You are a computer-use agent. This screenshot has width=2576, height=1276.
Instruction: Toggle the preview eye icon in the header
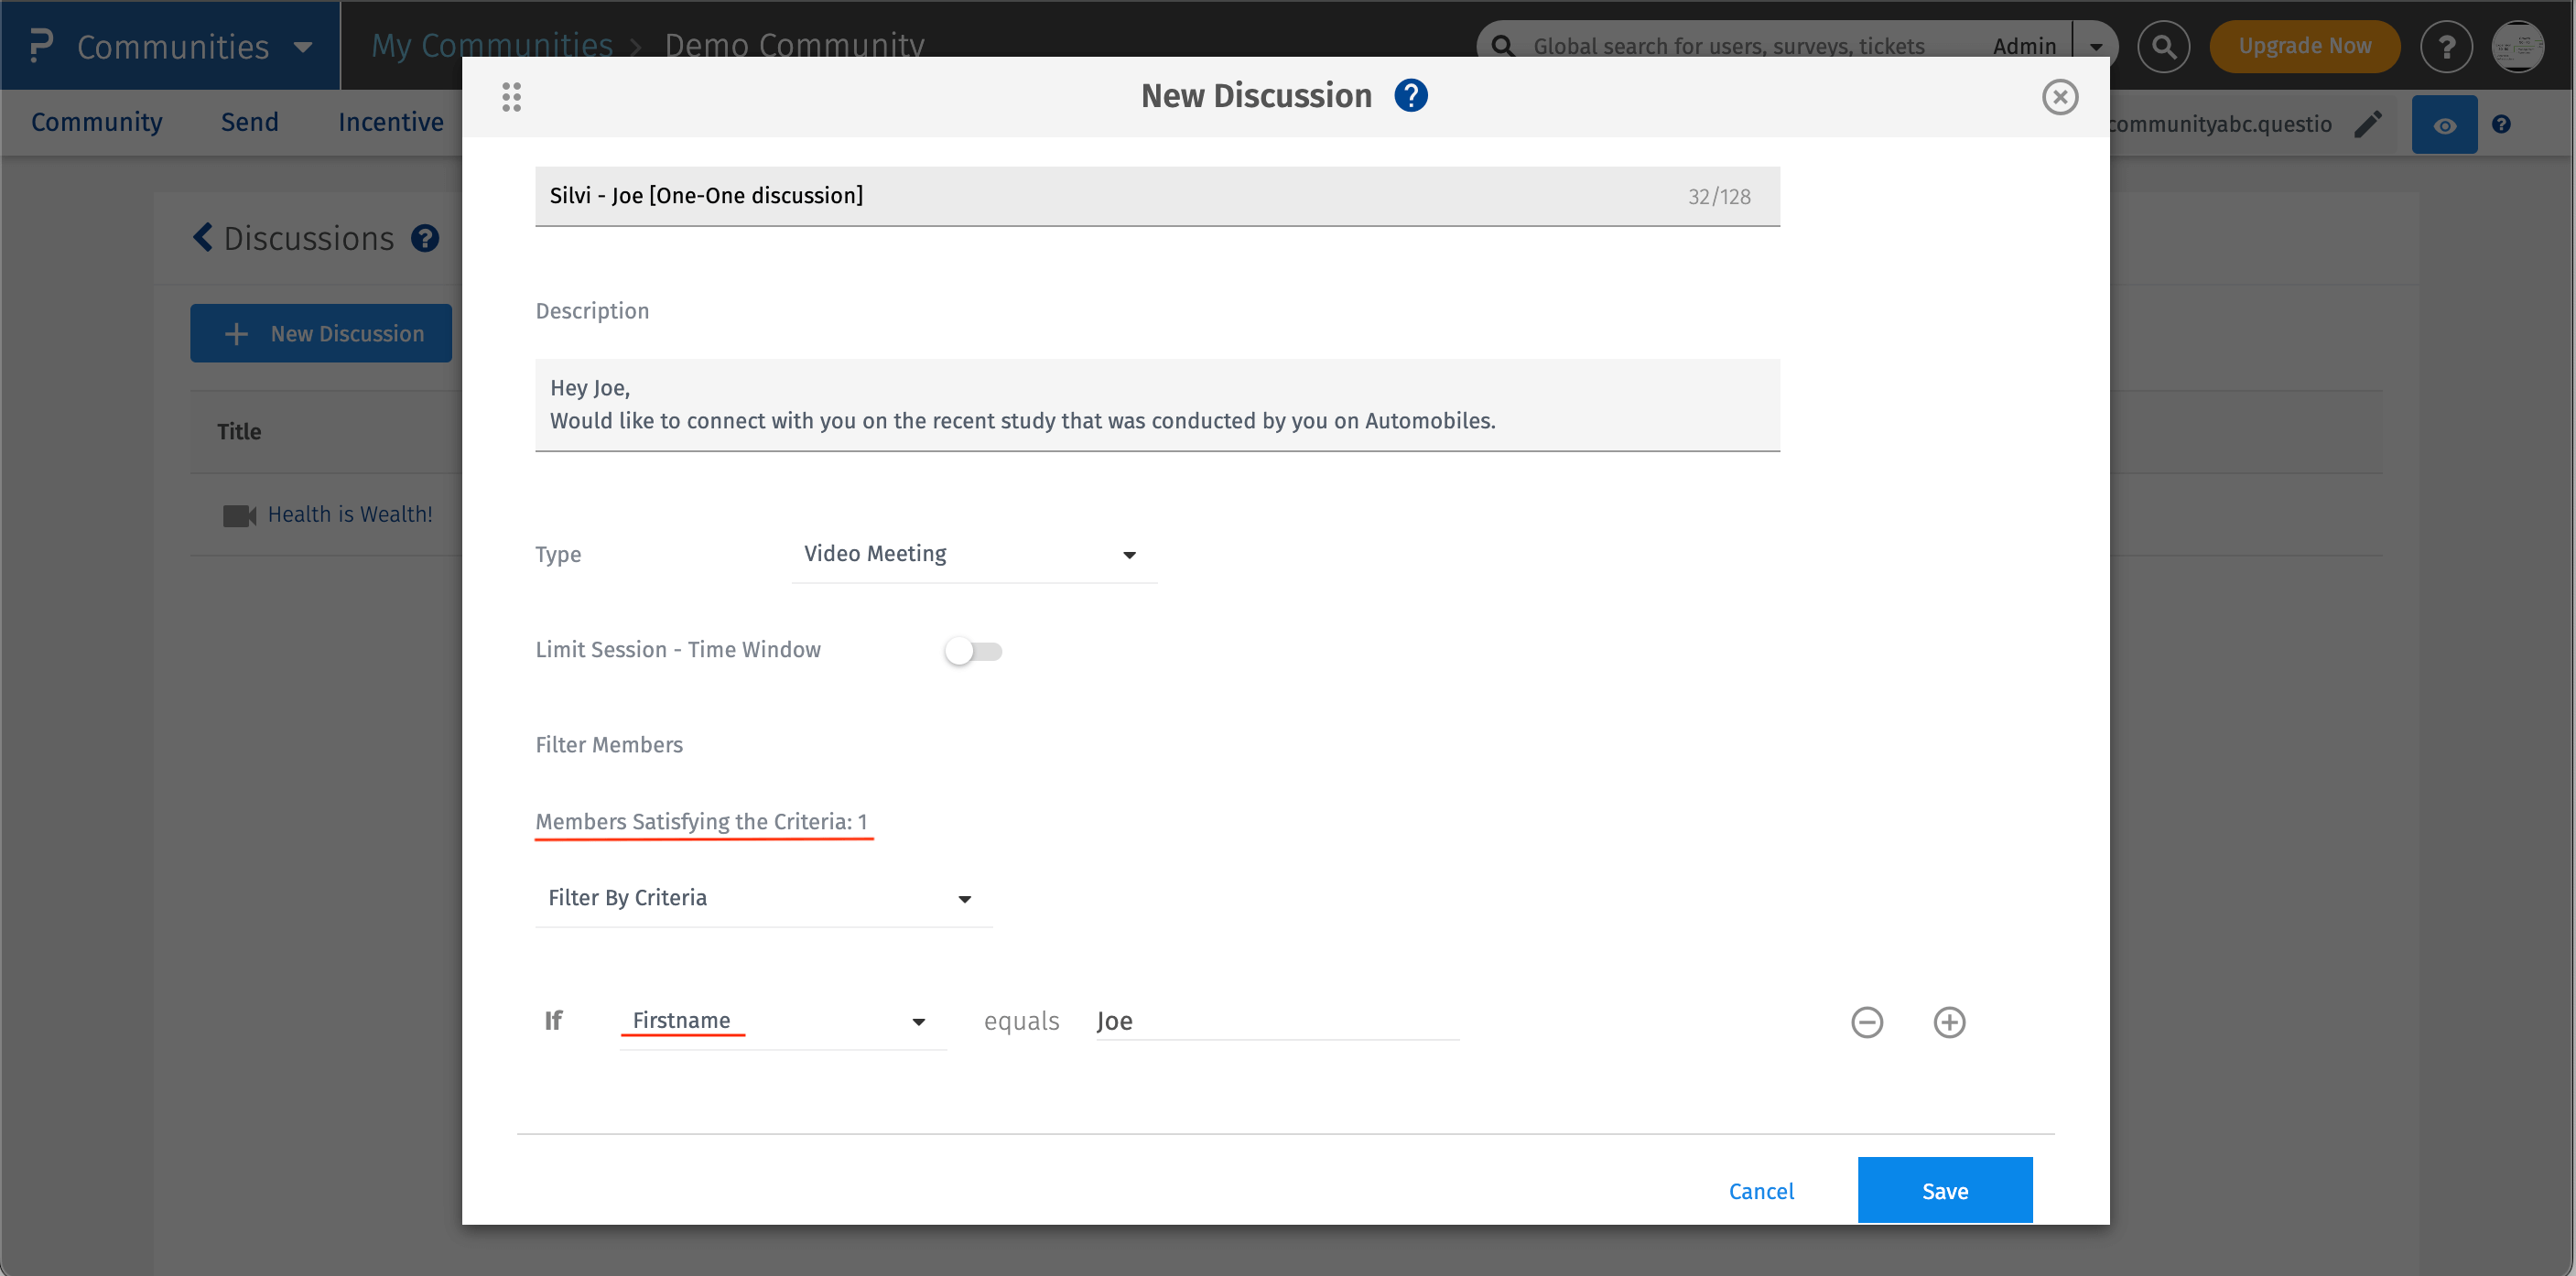(x=2445, y=124)
